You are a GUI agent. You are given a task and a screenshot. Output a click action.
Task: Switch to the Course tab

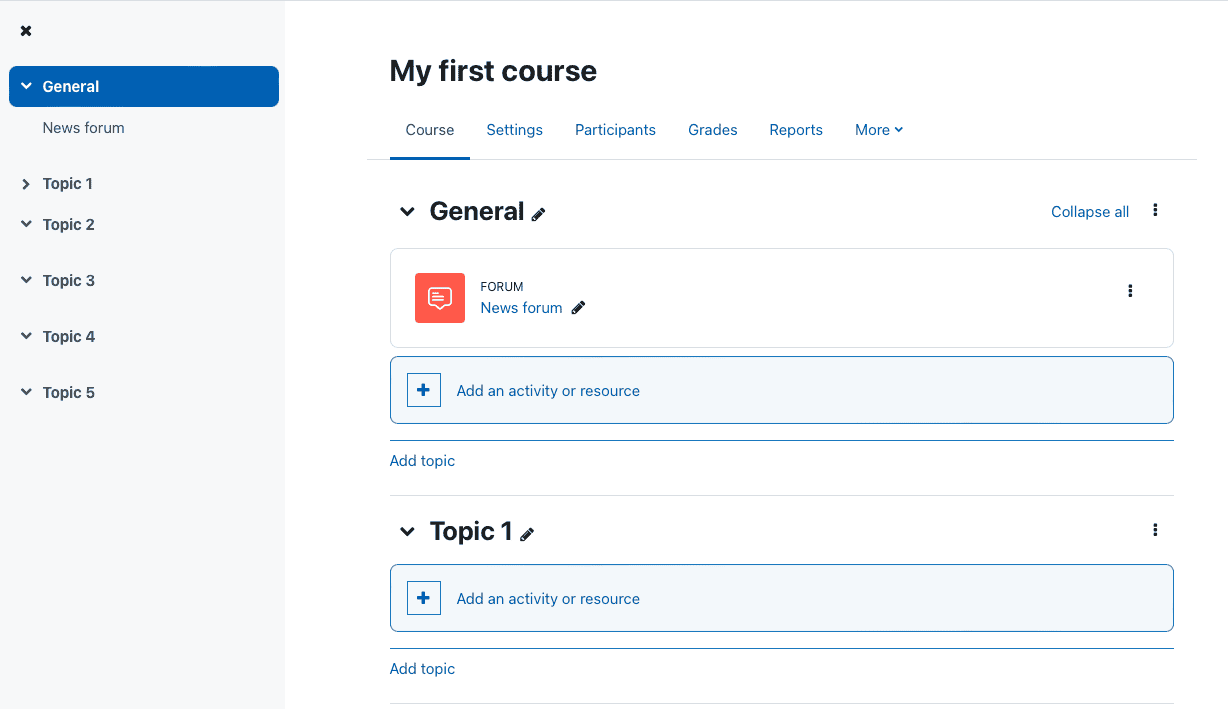point(430,130)
